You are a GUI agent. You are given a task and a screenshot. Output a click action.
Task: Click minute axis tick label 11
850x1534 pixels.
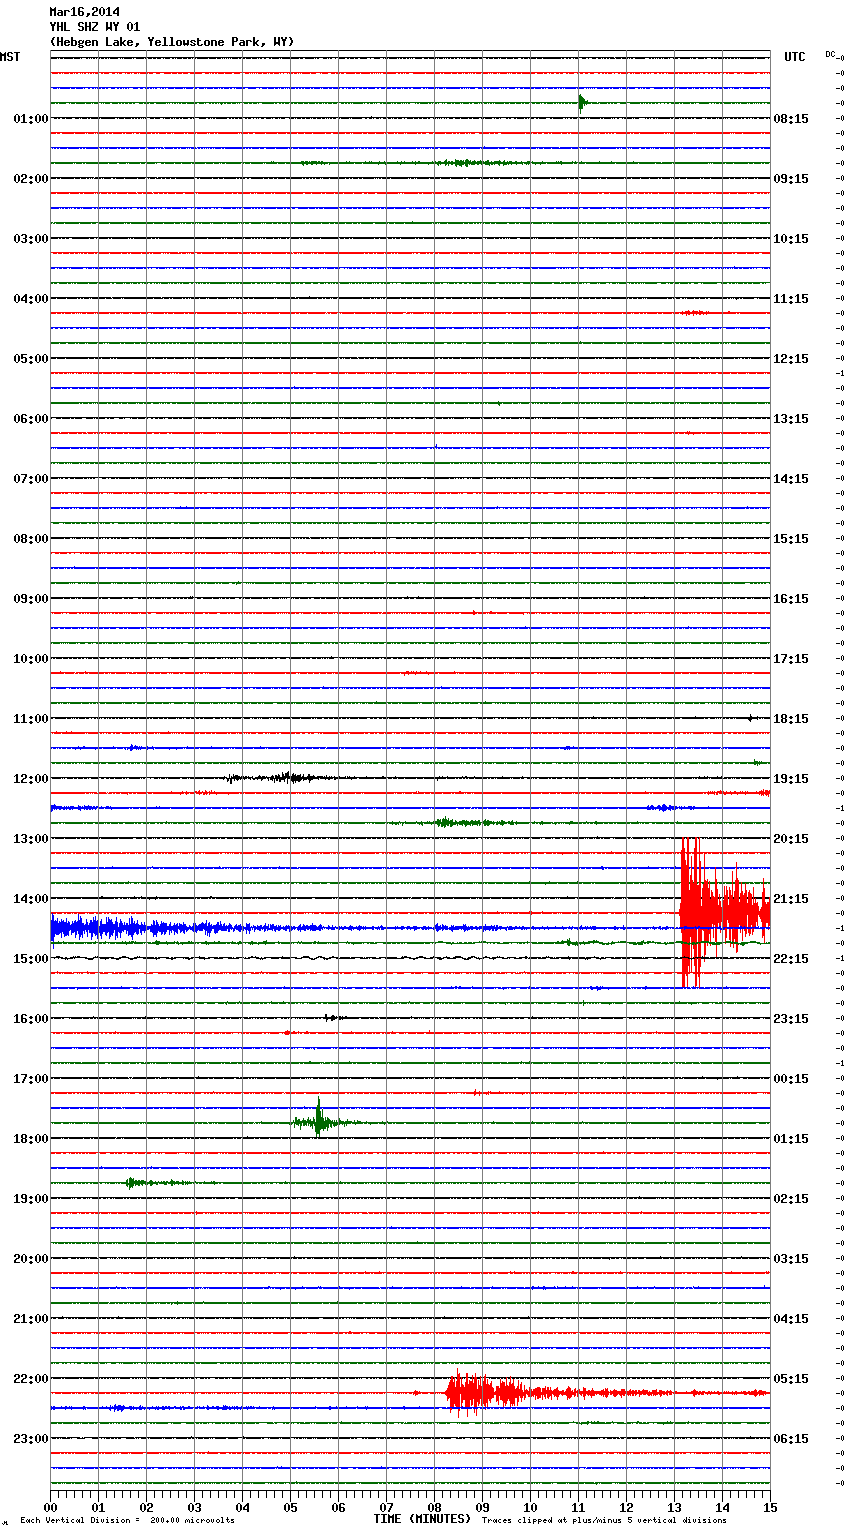tap(578, 1508)
